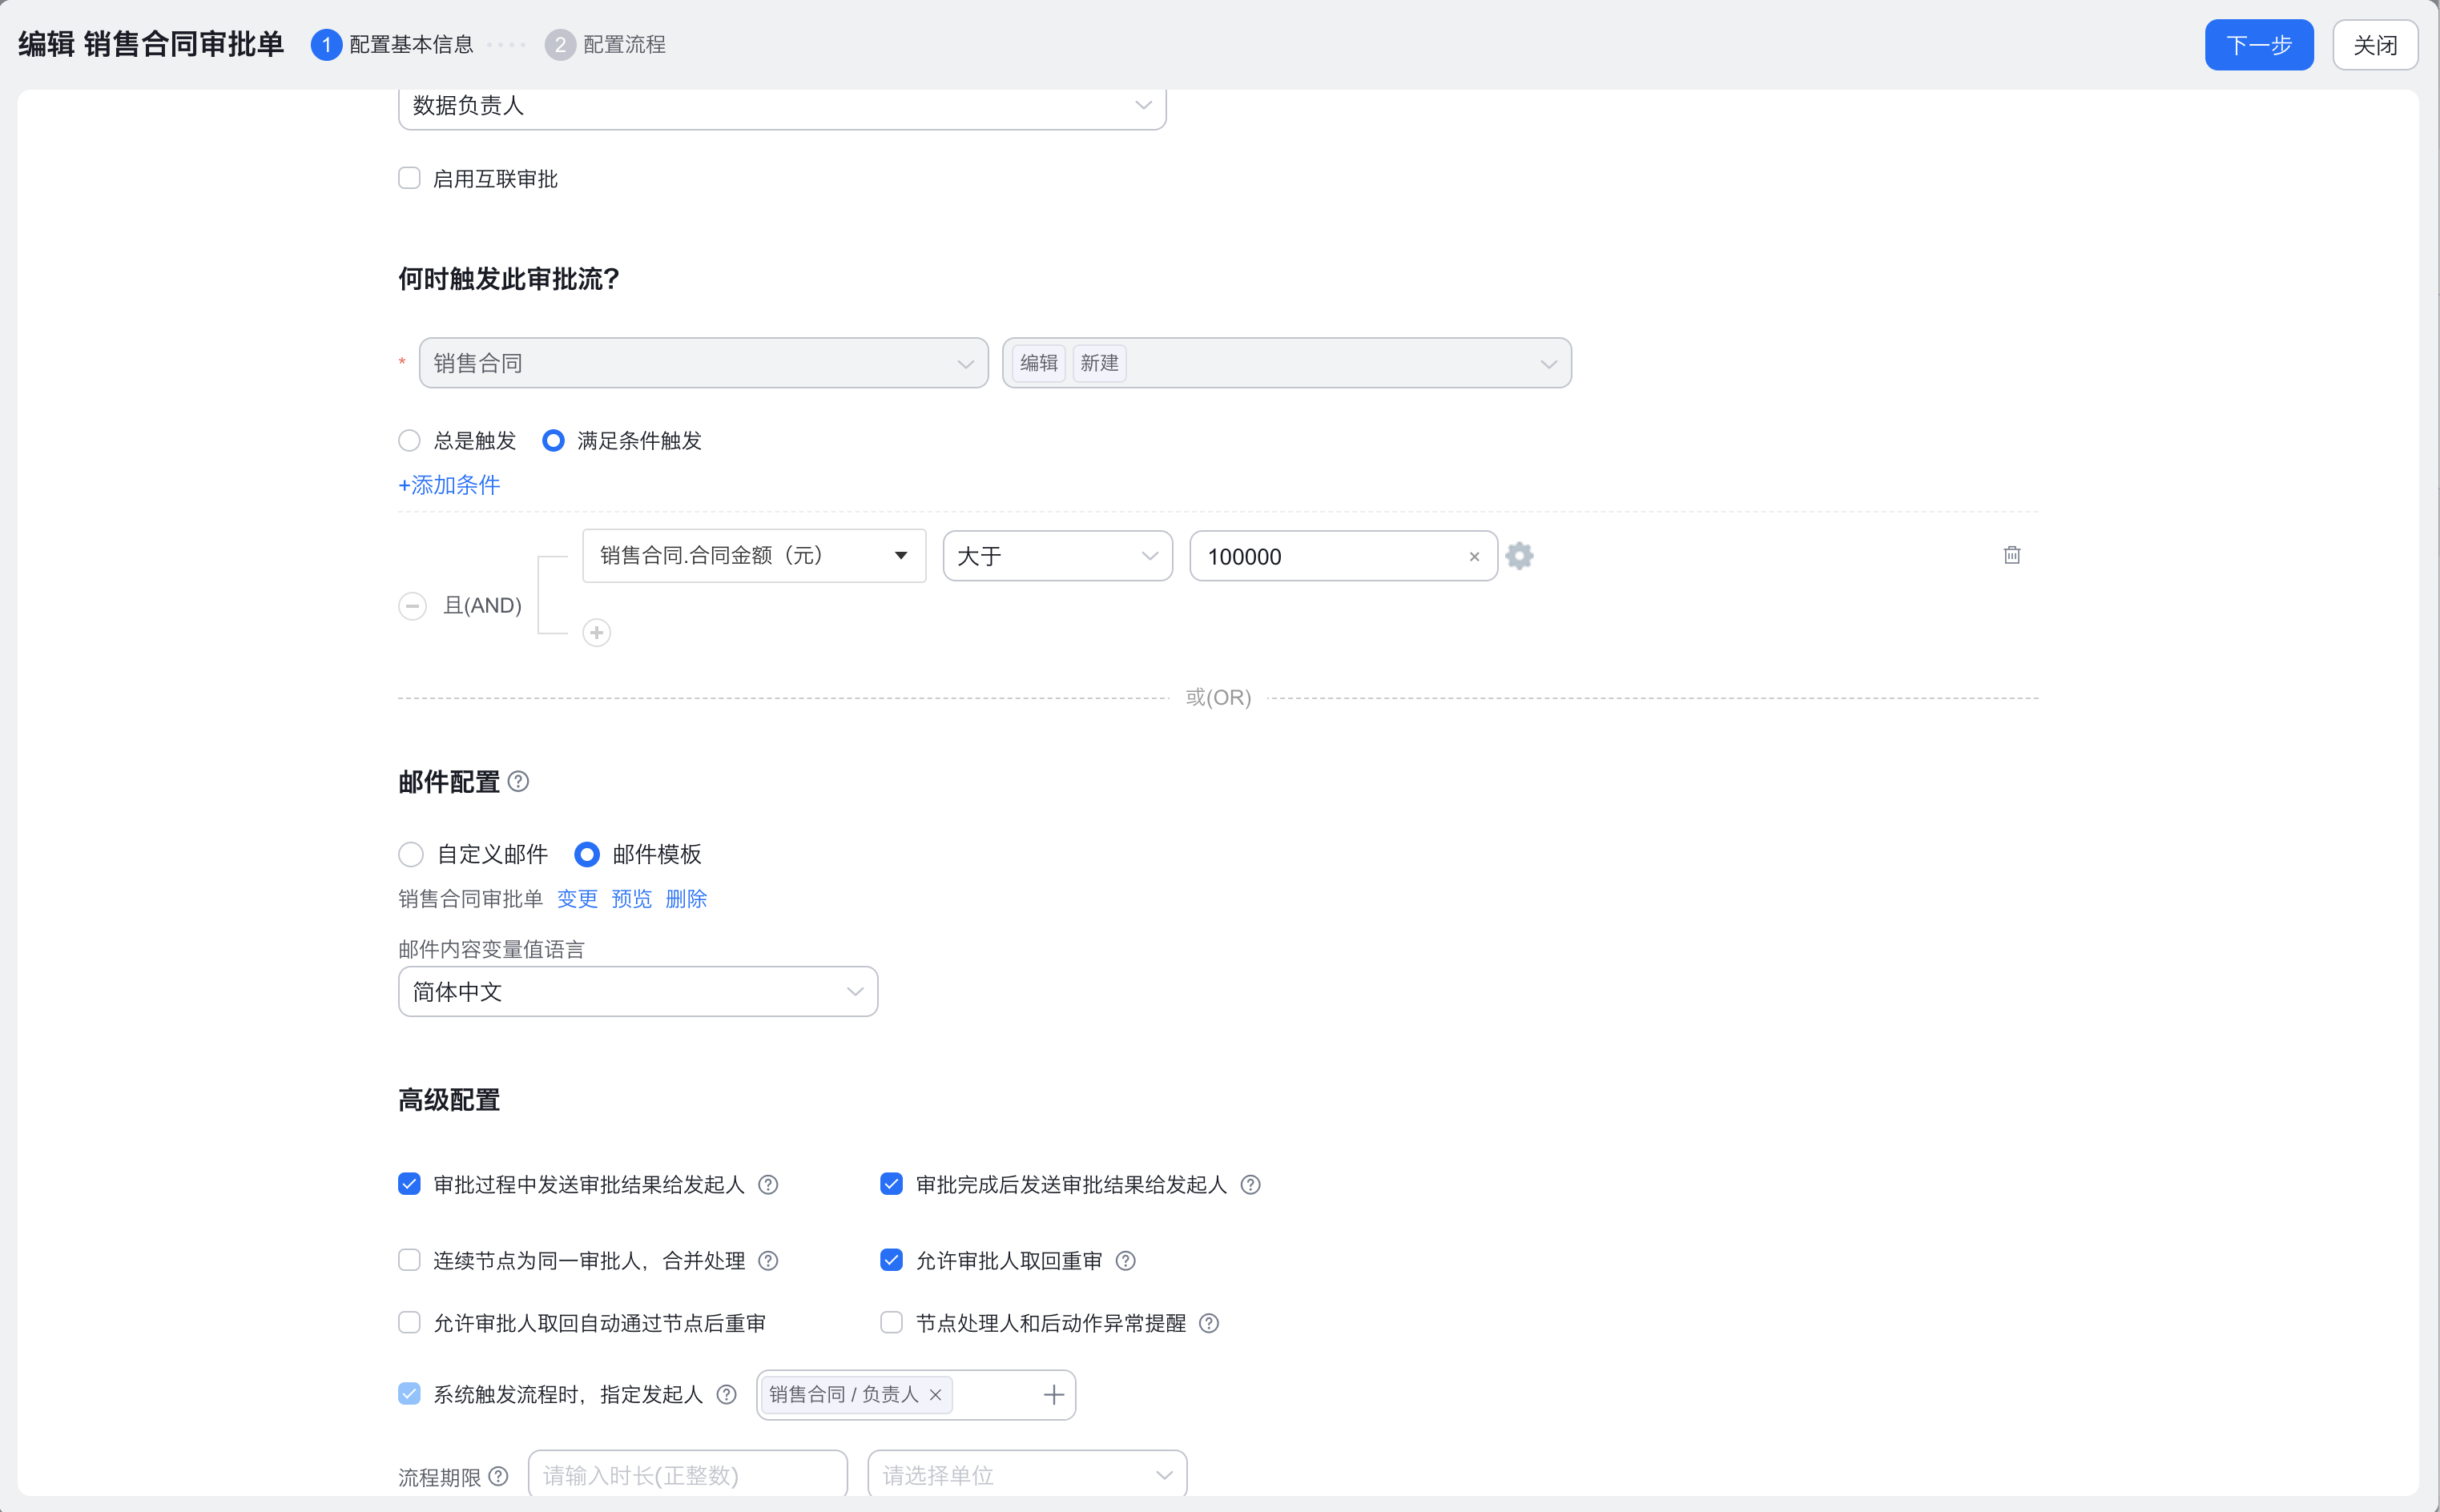Screen dimensions: 2440x1512
Task: Click plus icon to add initiator
Action: click(1054, 1395)
